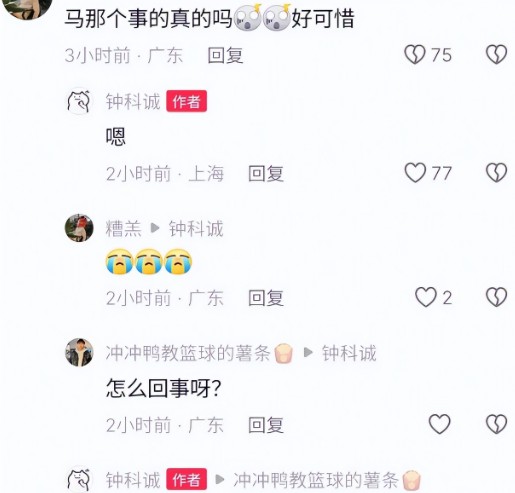The width and height of the screenshot is (515, 493).
Task: Dislike the '怎么回事呀?' comment
Action: pyautogui.click(x=496, y=424)
